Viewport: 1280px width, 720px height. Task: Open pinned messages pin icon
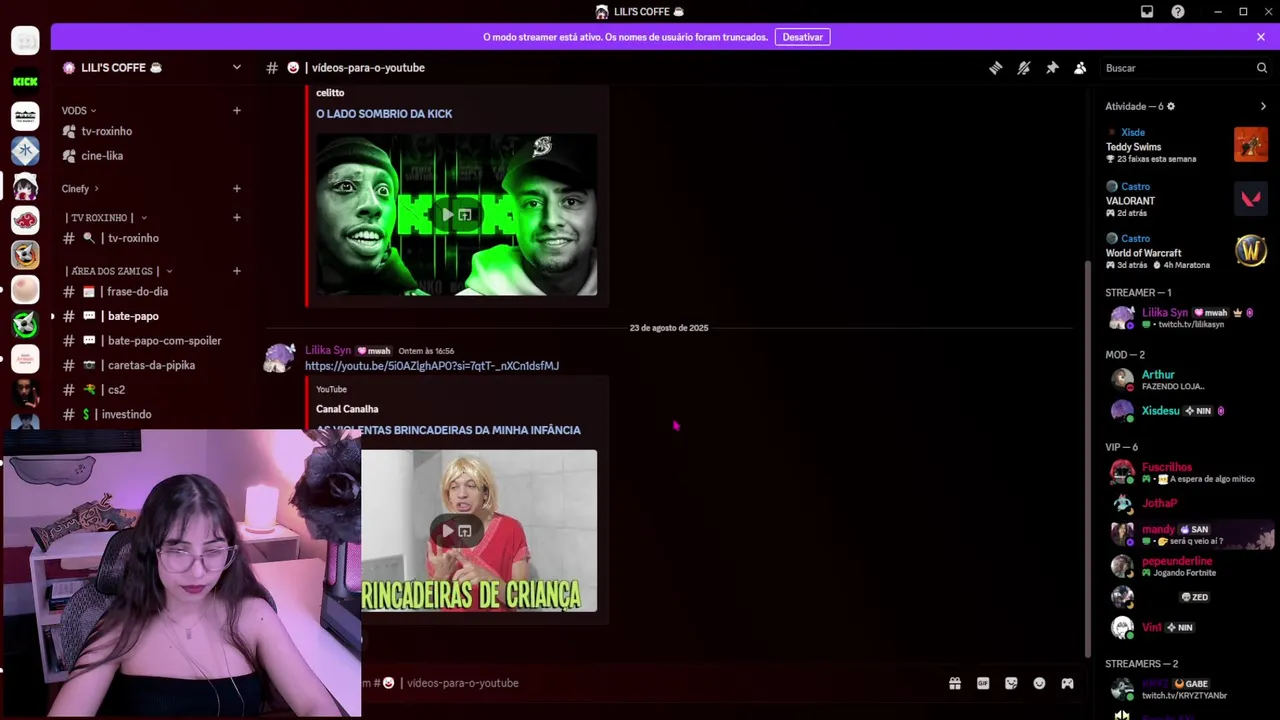(x=1052, y=68)
